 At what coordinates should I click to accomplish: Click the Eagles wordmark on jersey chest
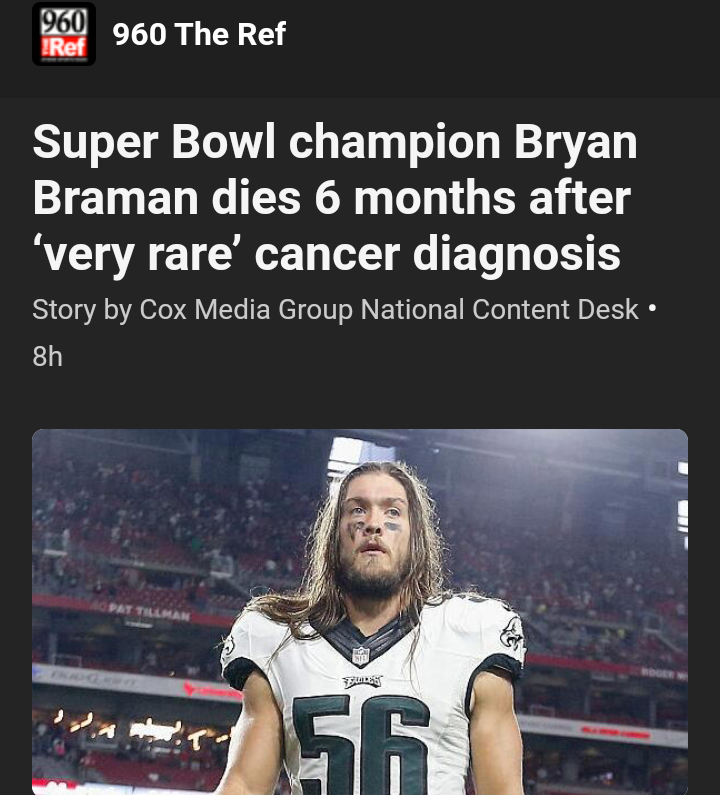click(x=361, y=681)
